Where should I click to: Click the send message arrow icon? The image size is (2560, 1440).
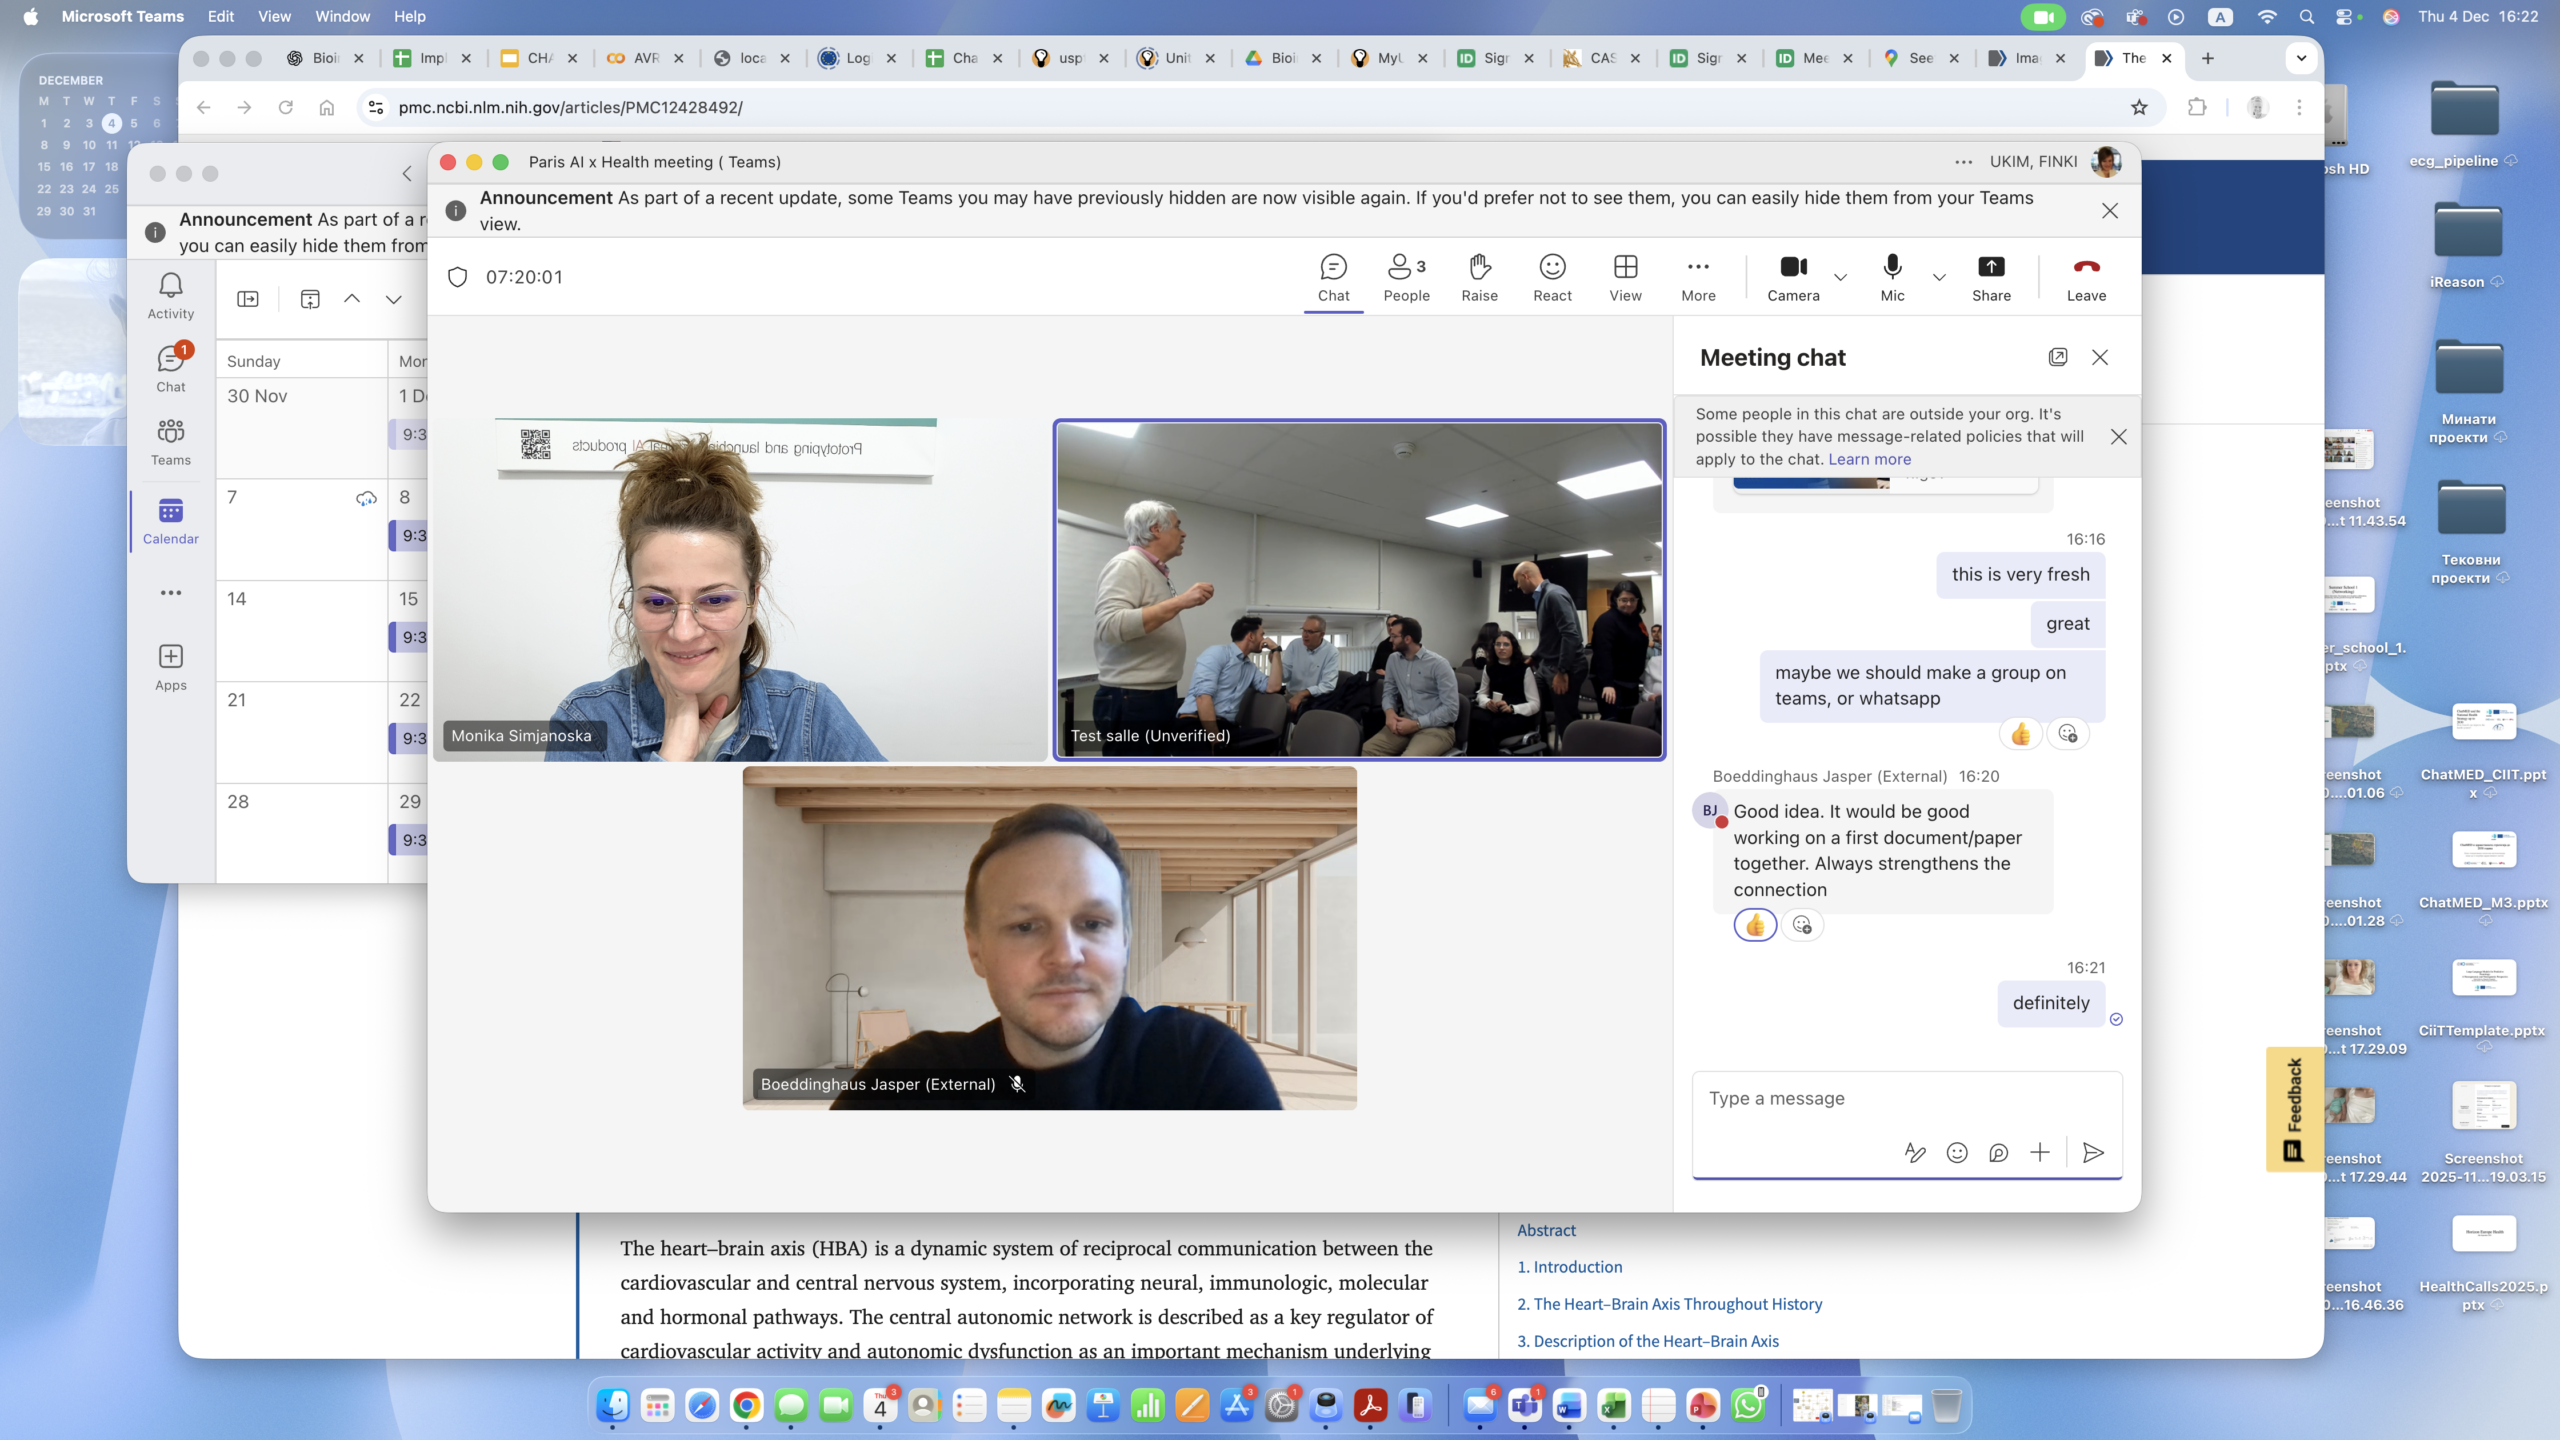point(2092,1153)
